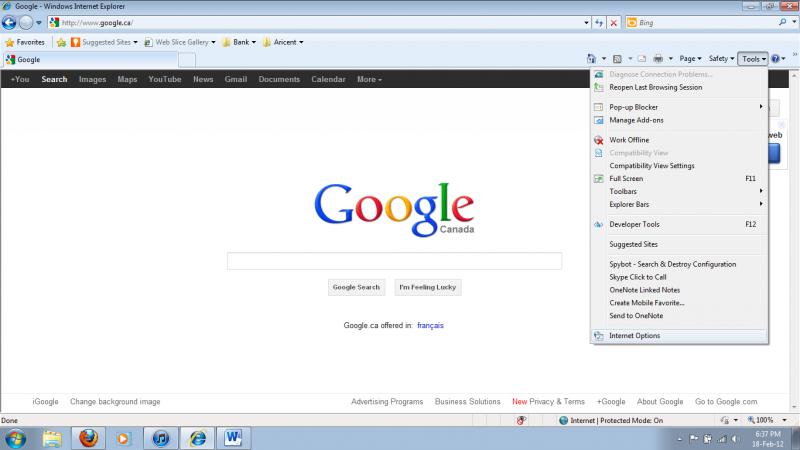Launch Firefox from the taskbar
Screen dimensions: 800x450
[88, 438]
